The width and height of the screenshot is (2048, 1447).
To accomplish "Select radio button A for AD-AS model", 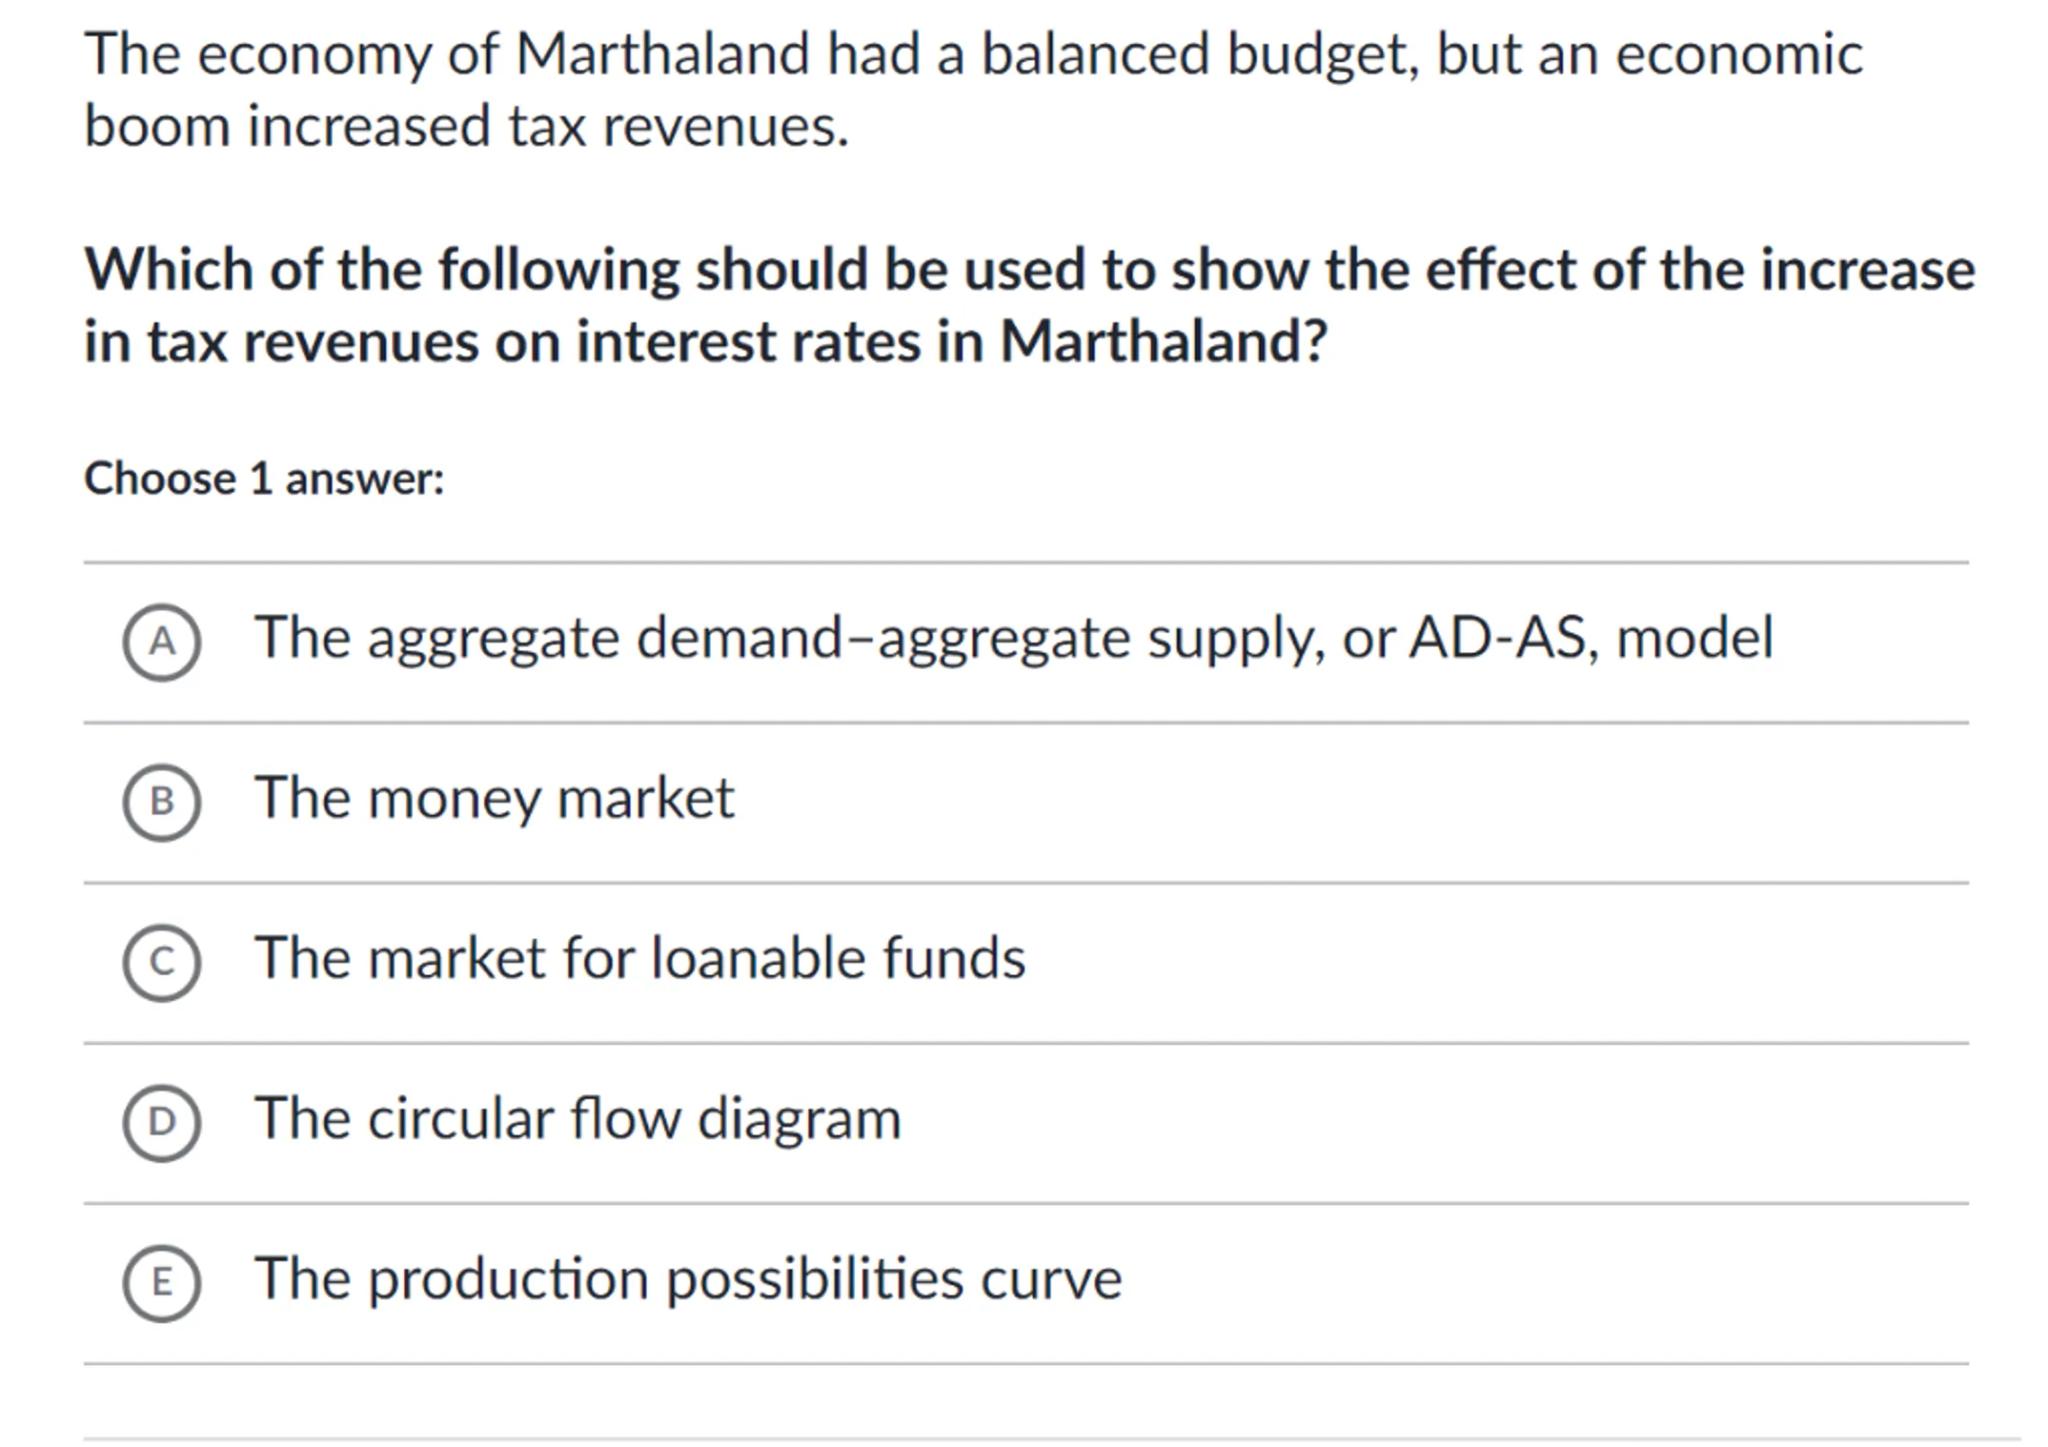I will coord(161,642).
